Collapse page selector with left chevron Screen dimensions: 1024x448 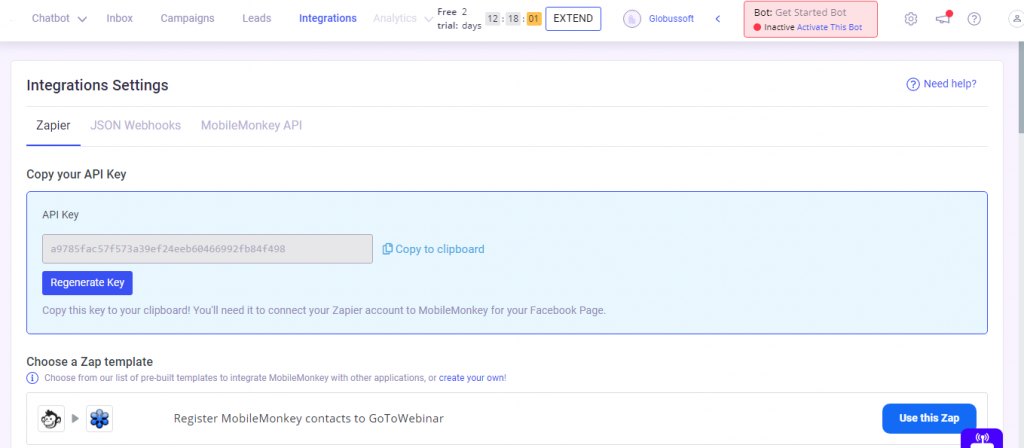pos(718,19)
